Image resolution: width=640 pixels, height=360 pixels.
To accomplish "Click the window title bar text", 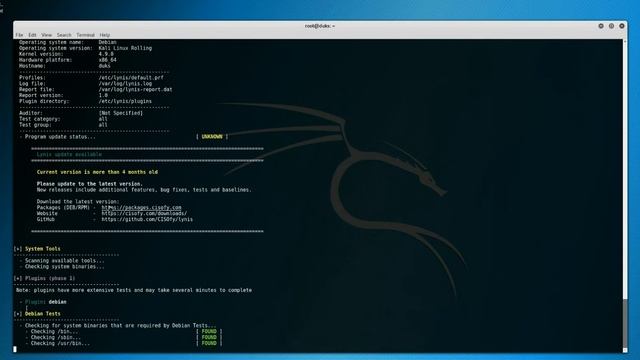I will pyautogui.click(x=320, y=26).
